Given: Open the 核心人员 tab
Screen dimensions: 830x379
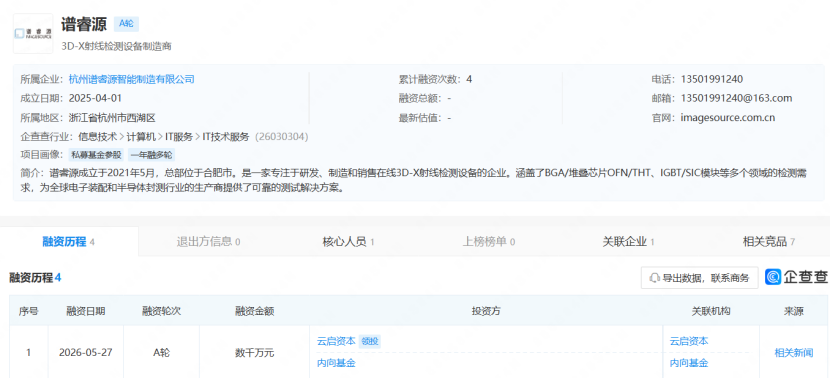Looking at the screenshot, I should click(348, 242).
